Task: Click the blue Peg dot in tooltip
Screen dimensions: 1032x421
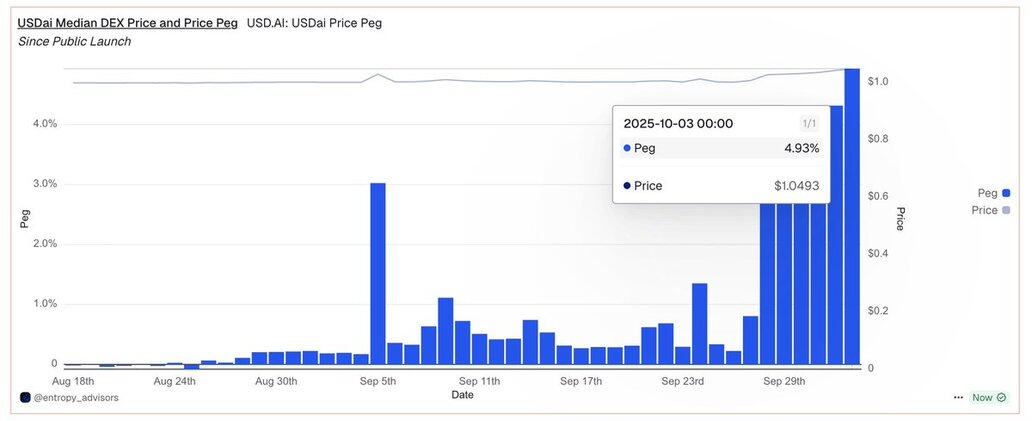Action: point(627,148)
